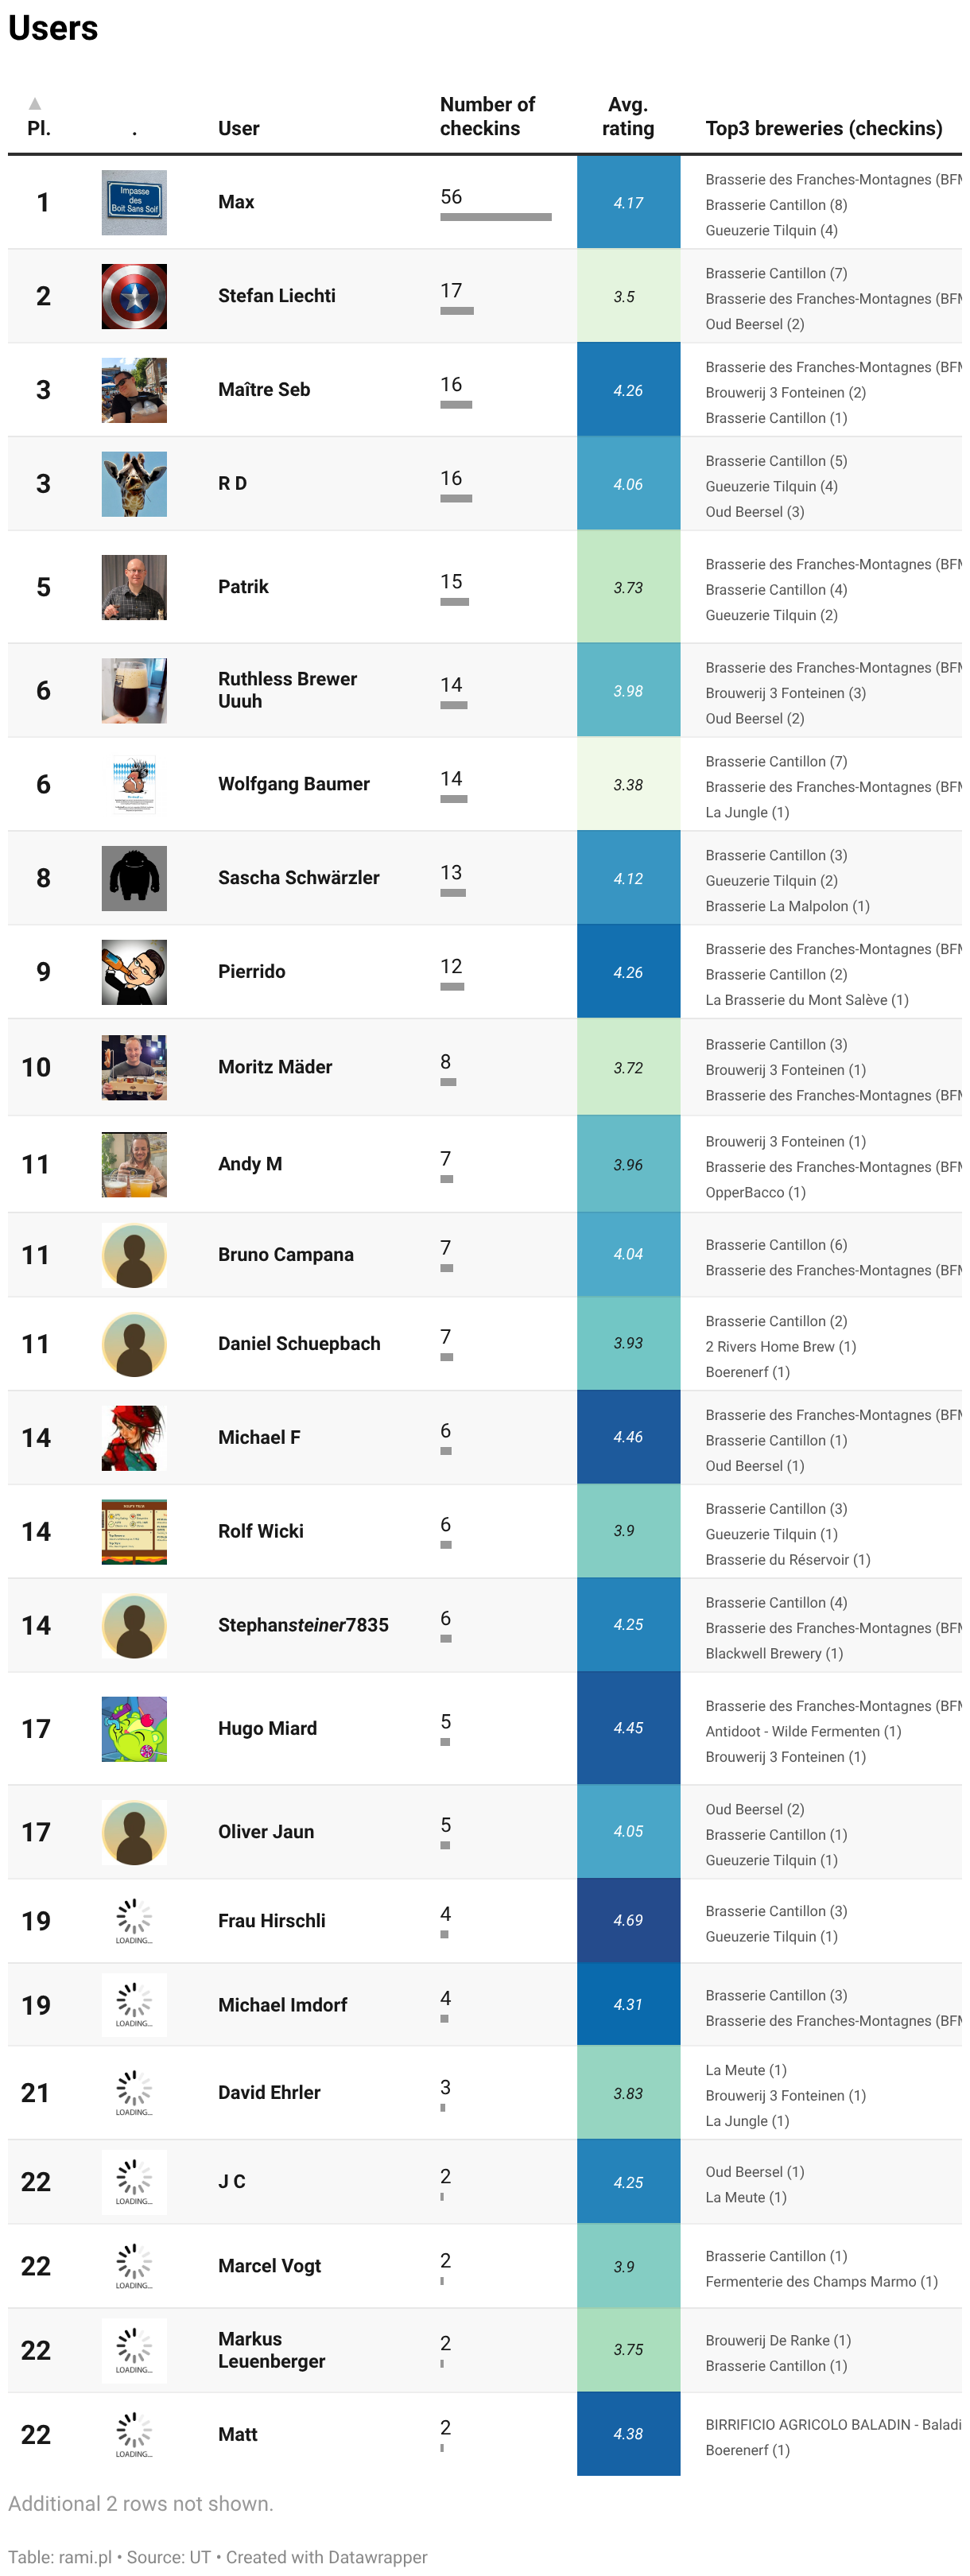Viewport: 970px width, 2576px height.
Task: Sort by Avg. rating column header
Action: point(628,117)
